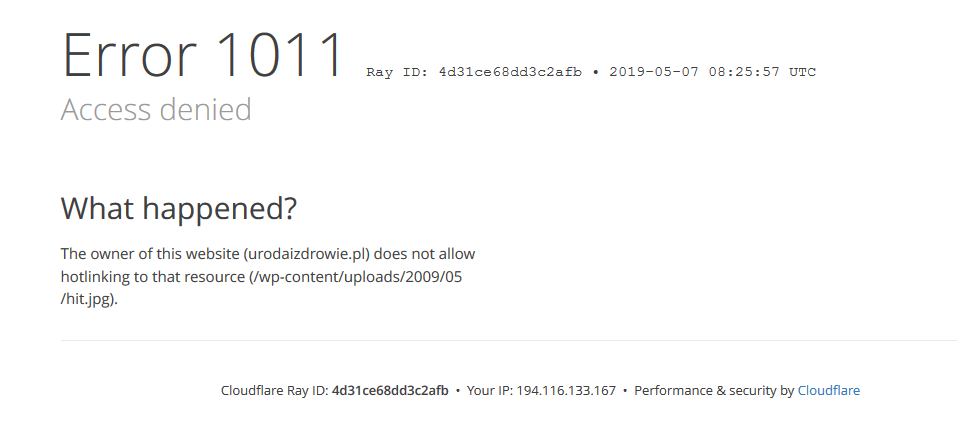
Task: Click the IP address 194.116.133.167
Action: pos(566,391)
